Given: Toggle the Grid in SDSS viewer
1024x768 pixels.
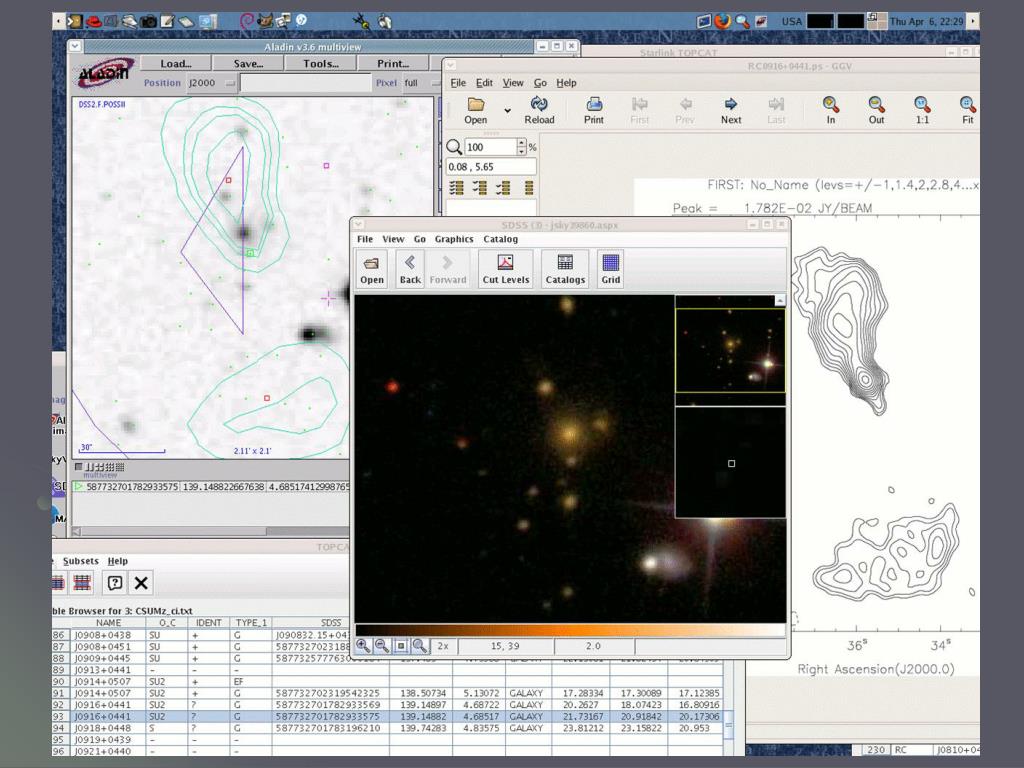Looking at the screenshot, I should [611, 269].
